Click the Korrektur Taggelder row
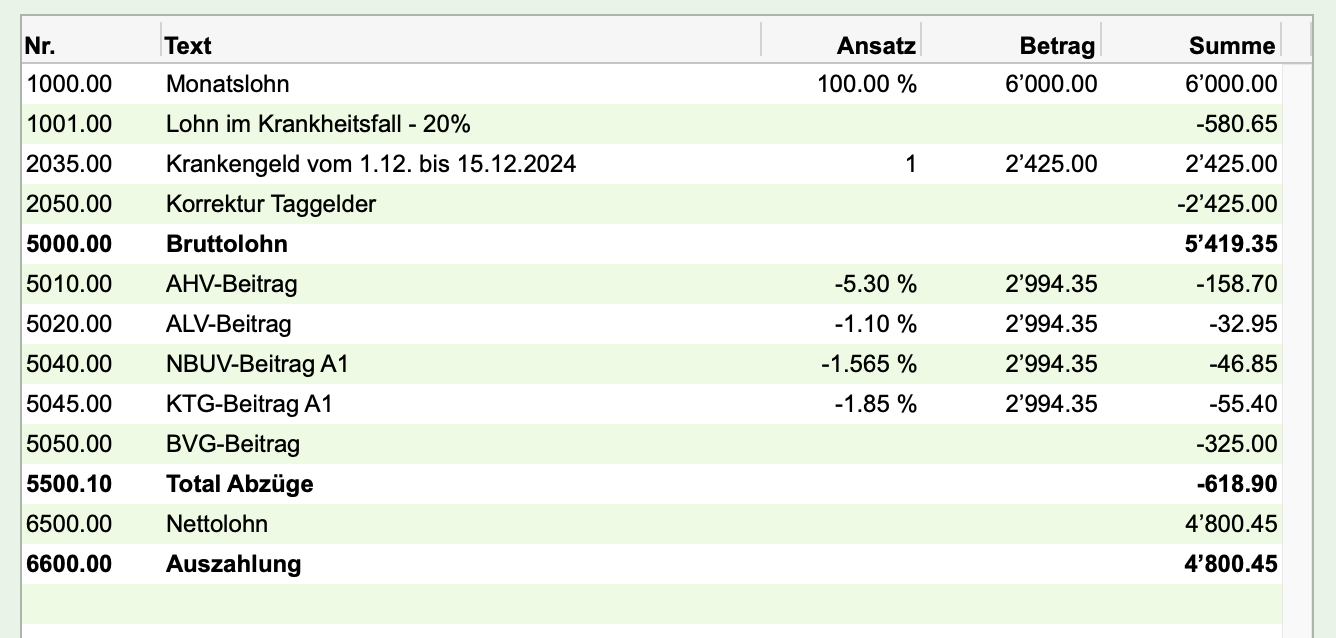Viewport: 1336px width, 638px height. [x=652, y=204]
